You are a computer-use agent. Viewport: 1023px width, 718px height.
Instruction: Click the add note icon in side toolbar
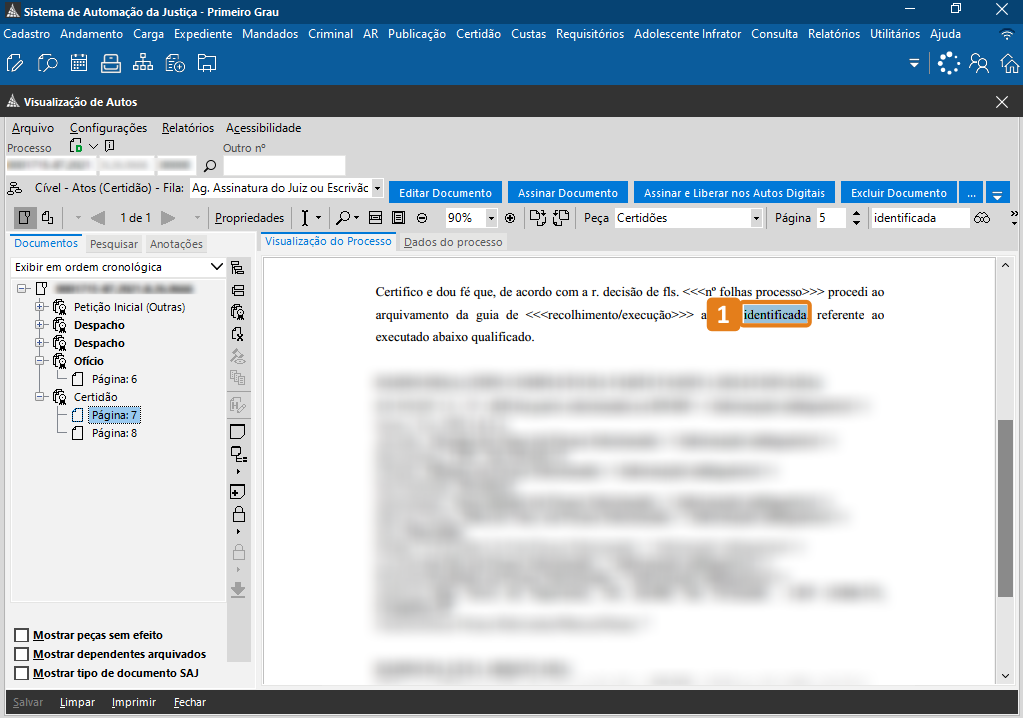(237, 492)
